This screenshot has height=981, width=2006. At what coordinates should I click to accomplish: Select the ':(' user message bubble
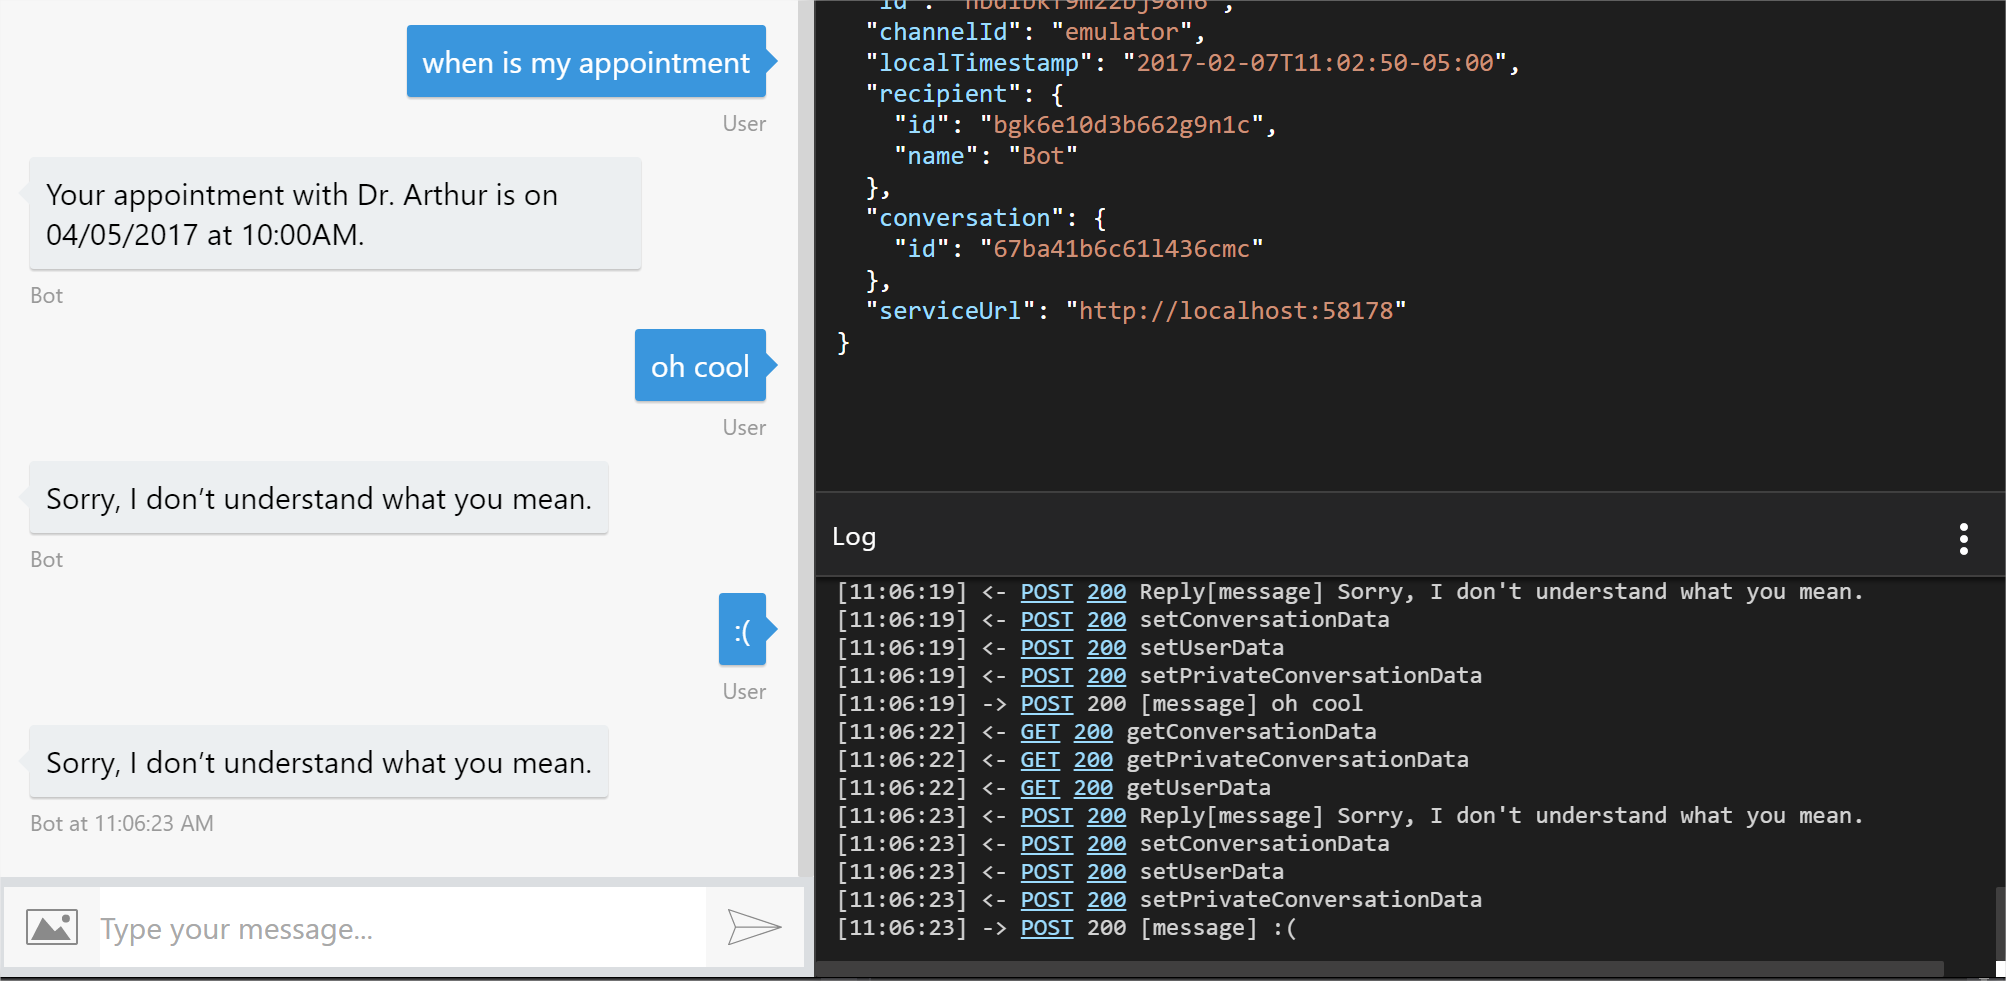[x=742, y=630]
